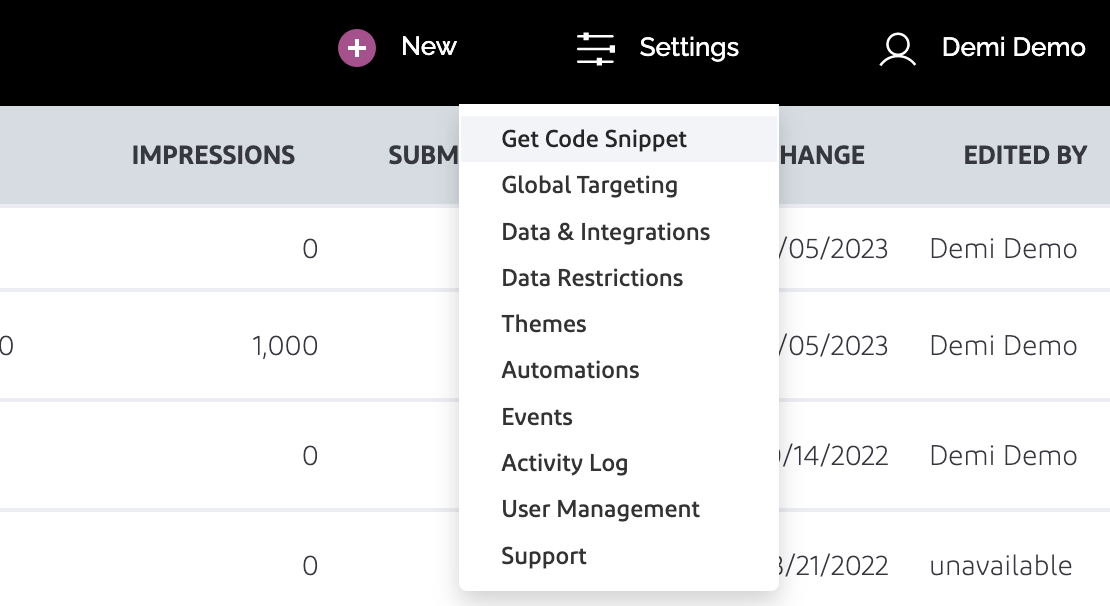Image resolution: width=1110 pixels, height=606 pixels.
Task: Select Support menu option
Action: [544, 556]
